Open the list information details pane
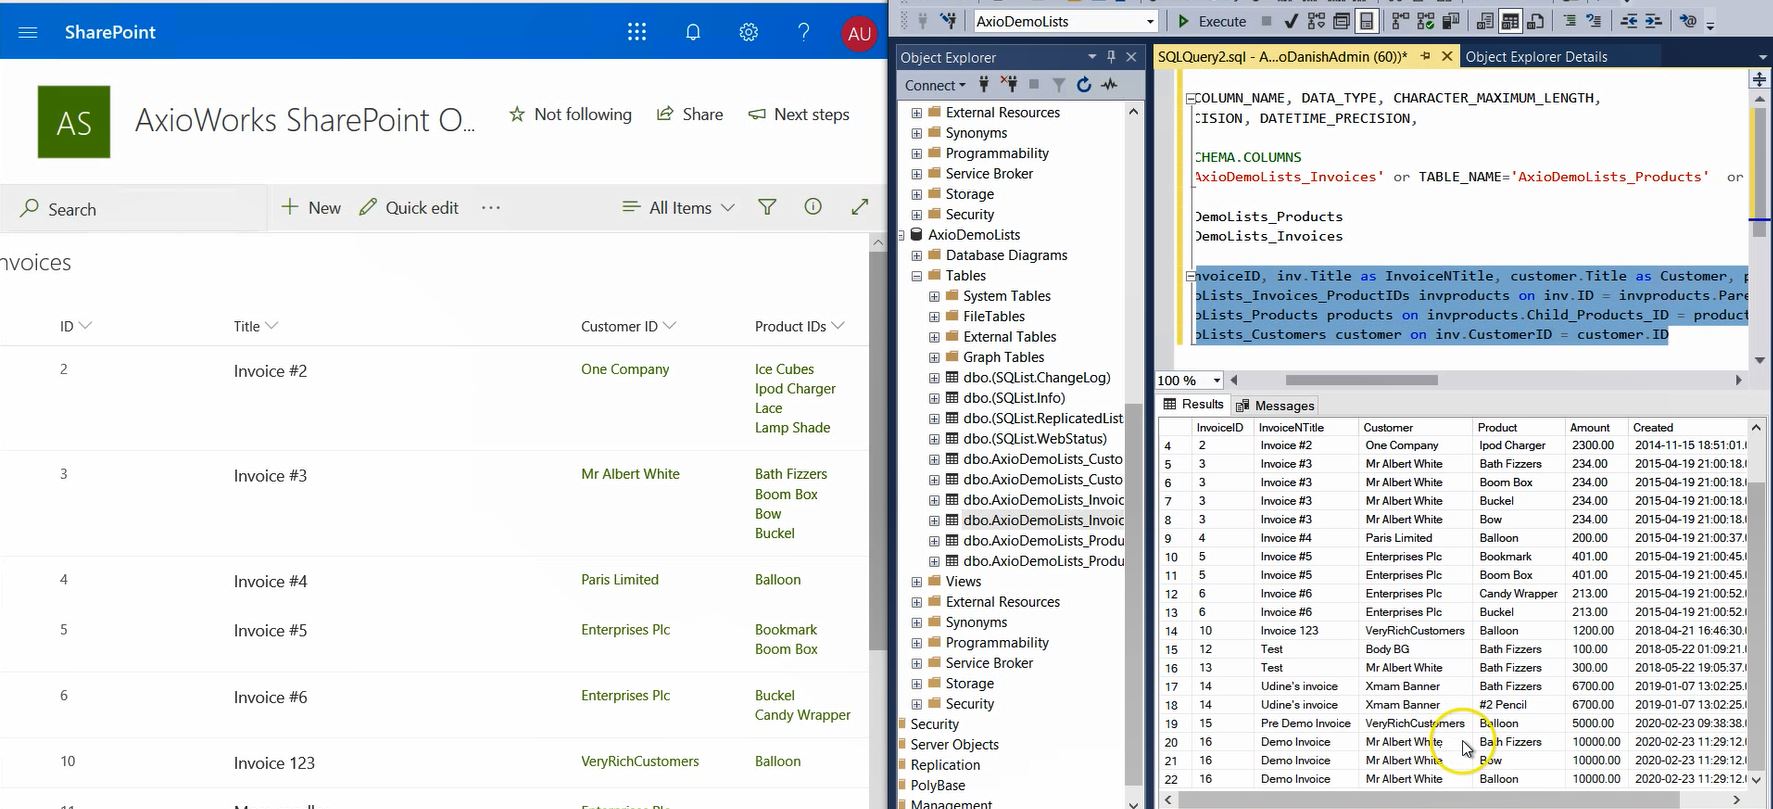 click(813, 207)
